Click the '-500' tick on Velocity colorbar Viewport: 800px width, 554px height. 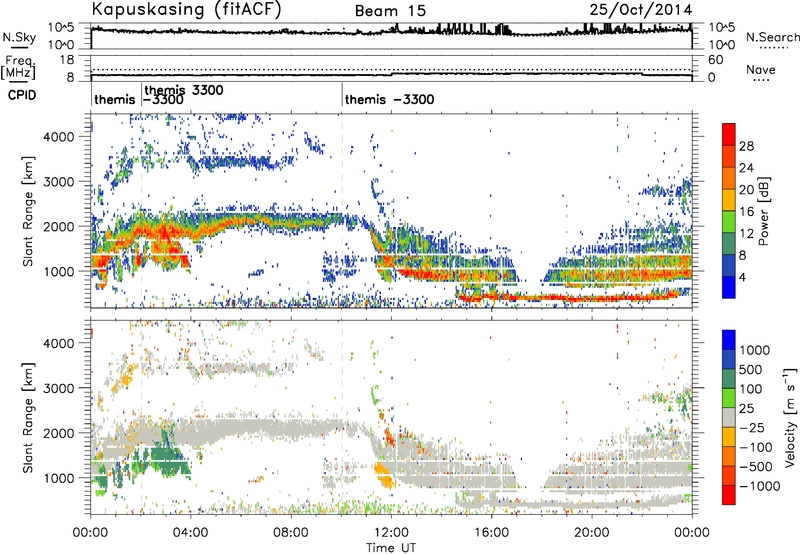(754, 466)
